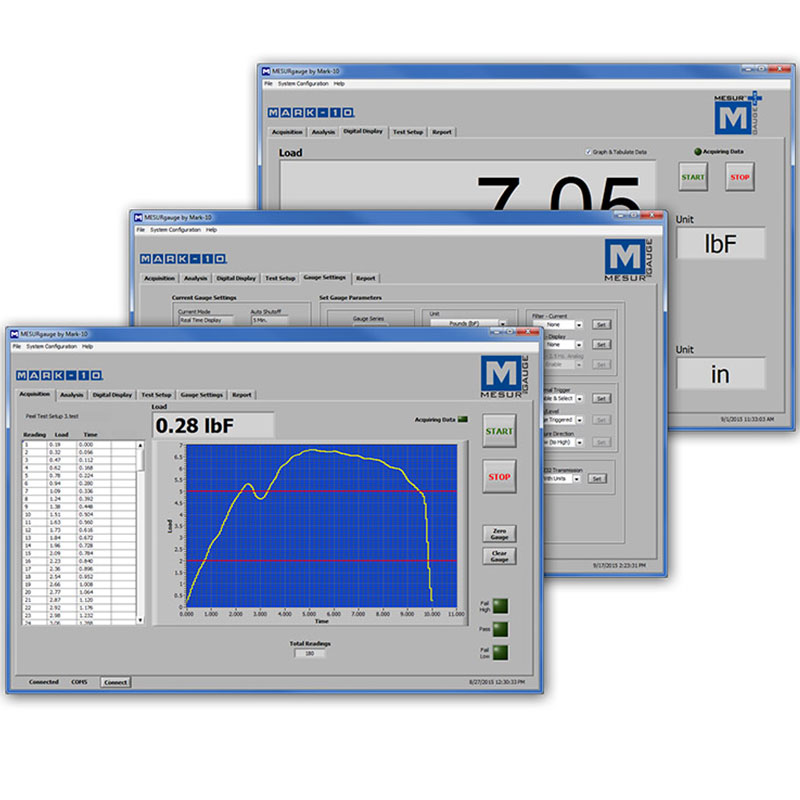This screenshot has height=800, width=800.
Task: Open the Filter Display dropdown set to None
Action: point(579,345)
